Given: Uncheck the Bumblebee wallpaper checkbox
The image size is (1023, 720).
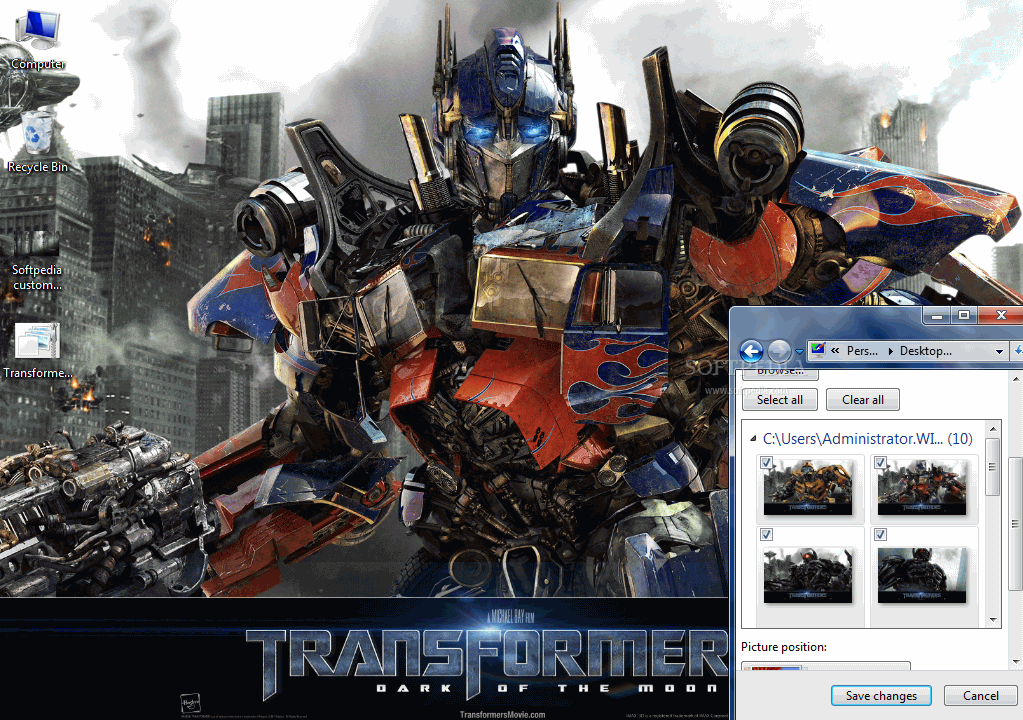Looking at the screenshot, I should tap(767, 462).
